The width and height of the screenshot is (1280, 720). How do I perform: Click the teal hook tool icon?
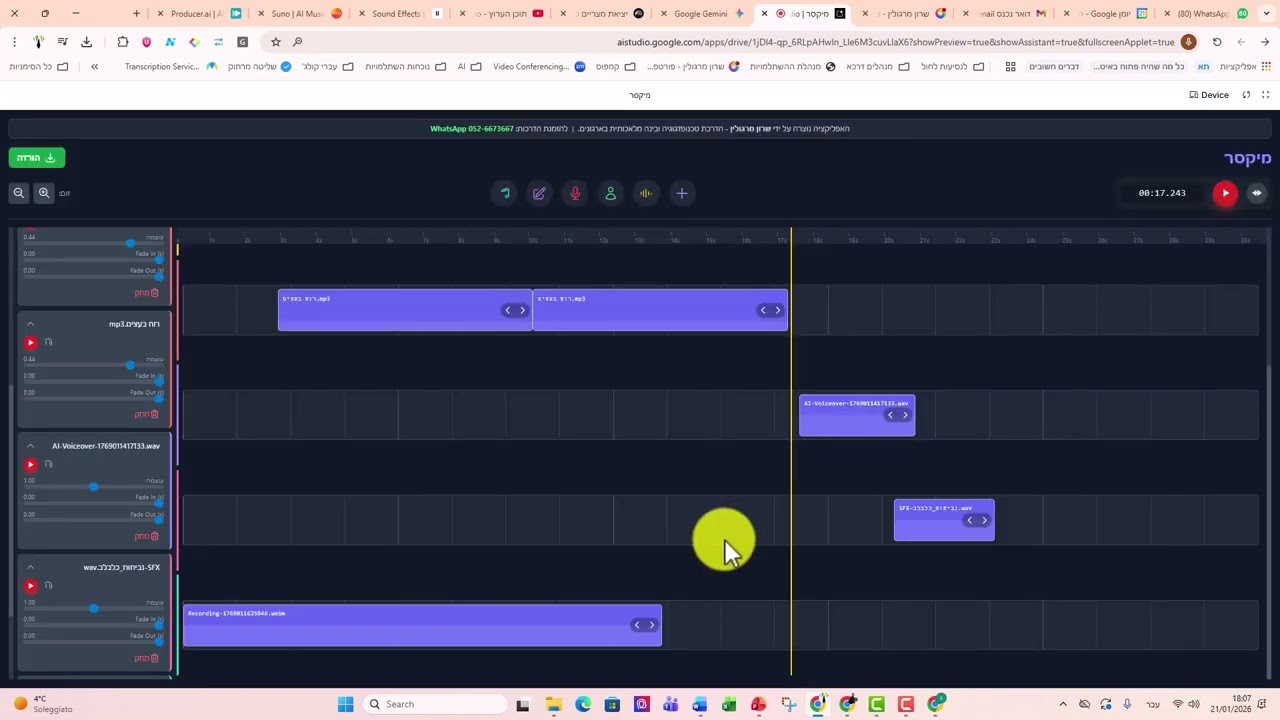505,193
